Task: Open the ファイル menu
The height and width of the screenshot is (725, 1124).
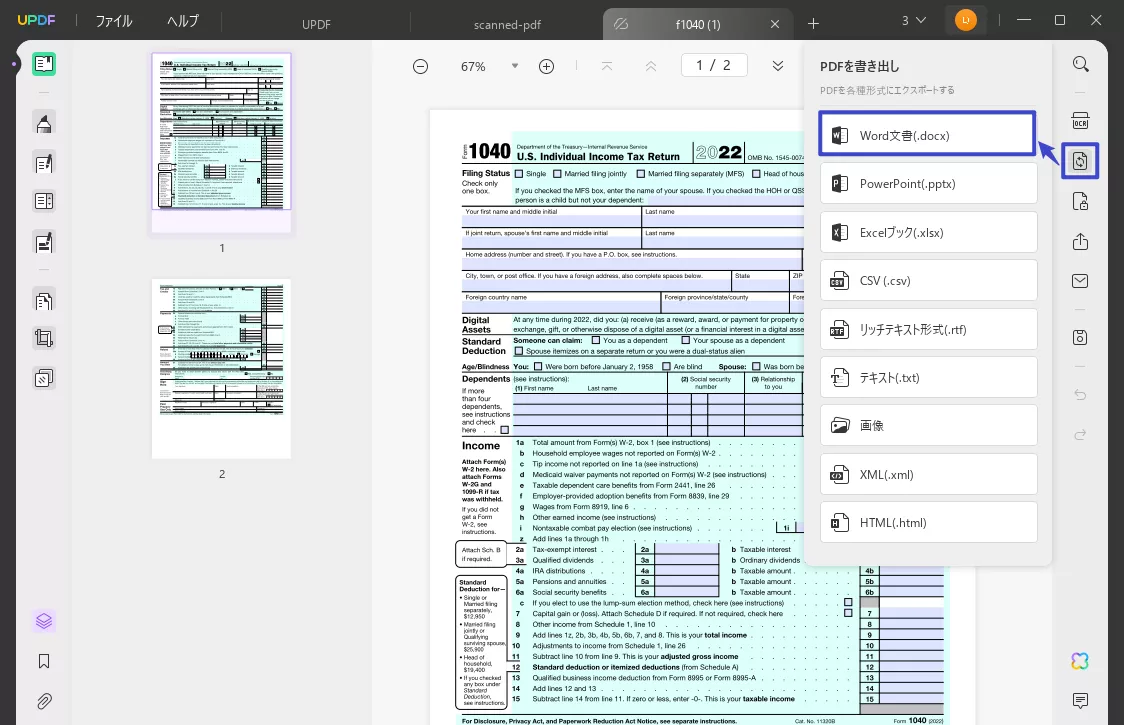Action: [x=114, y=21]
